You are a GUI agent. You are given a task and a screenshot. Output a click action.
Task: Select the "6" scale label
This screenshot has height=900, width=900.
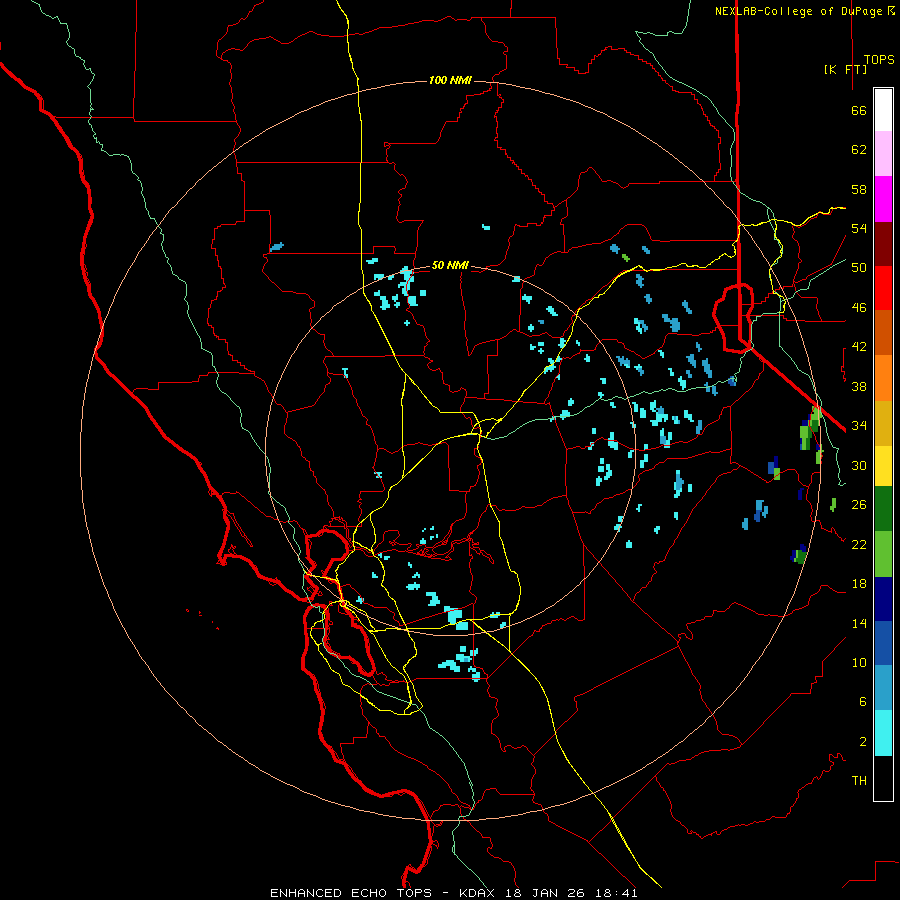(x=862, y=702)
